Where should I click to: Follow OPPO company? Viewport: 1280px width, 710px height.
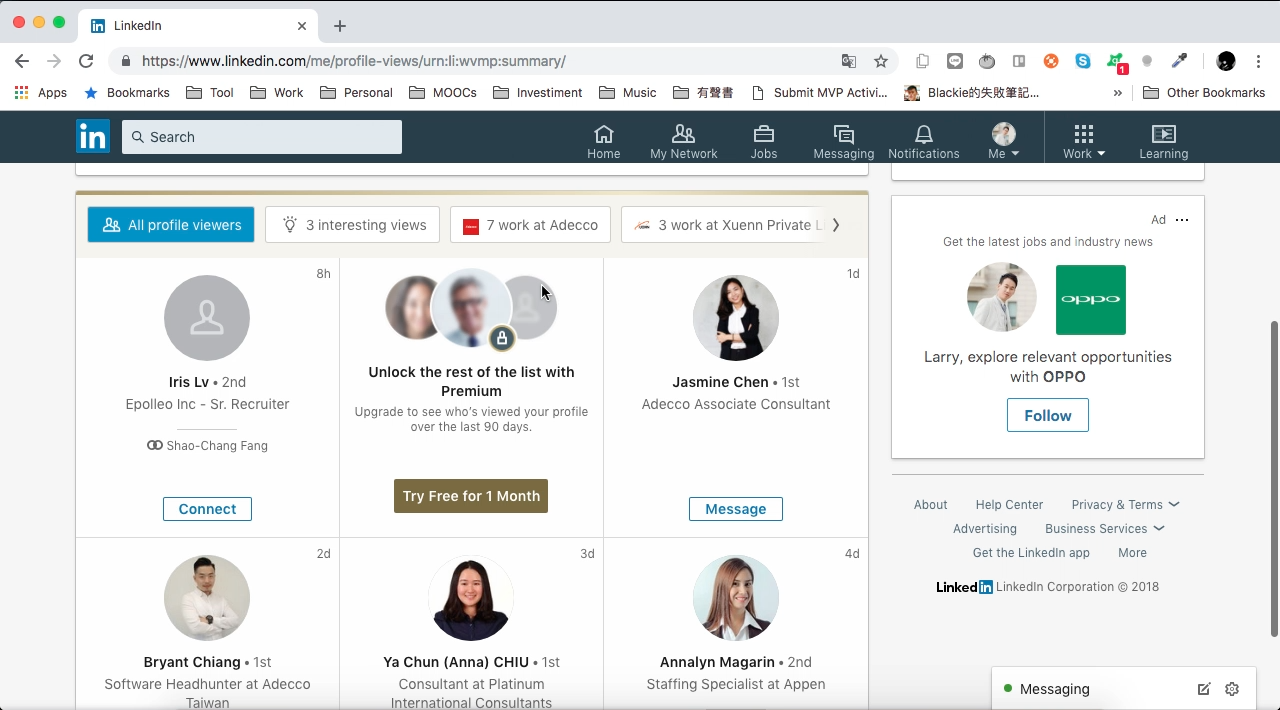(x=1048, y=415)
